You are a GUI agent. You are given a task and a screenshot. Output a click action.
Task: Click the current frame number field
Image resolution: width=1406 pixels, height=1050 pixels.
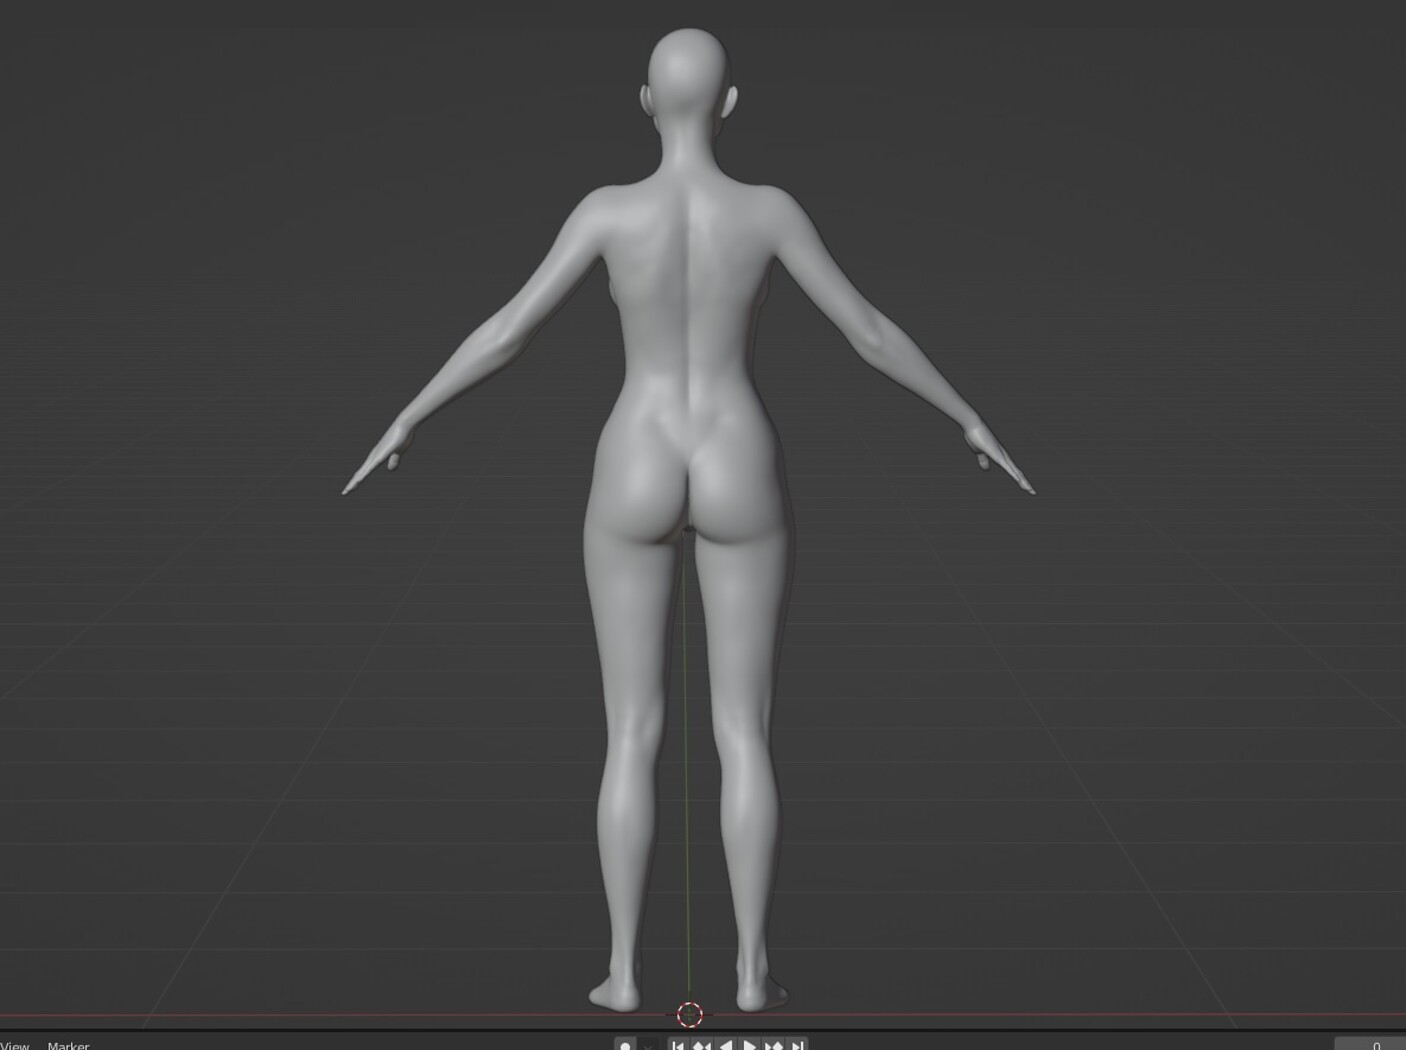1370,1045
